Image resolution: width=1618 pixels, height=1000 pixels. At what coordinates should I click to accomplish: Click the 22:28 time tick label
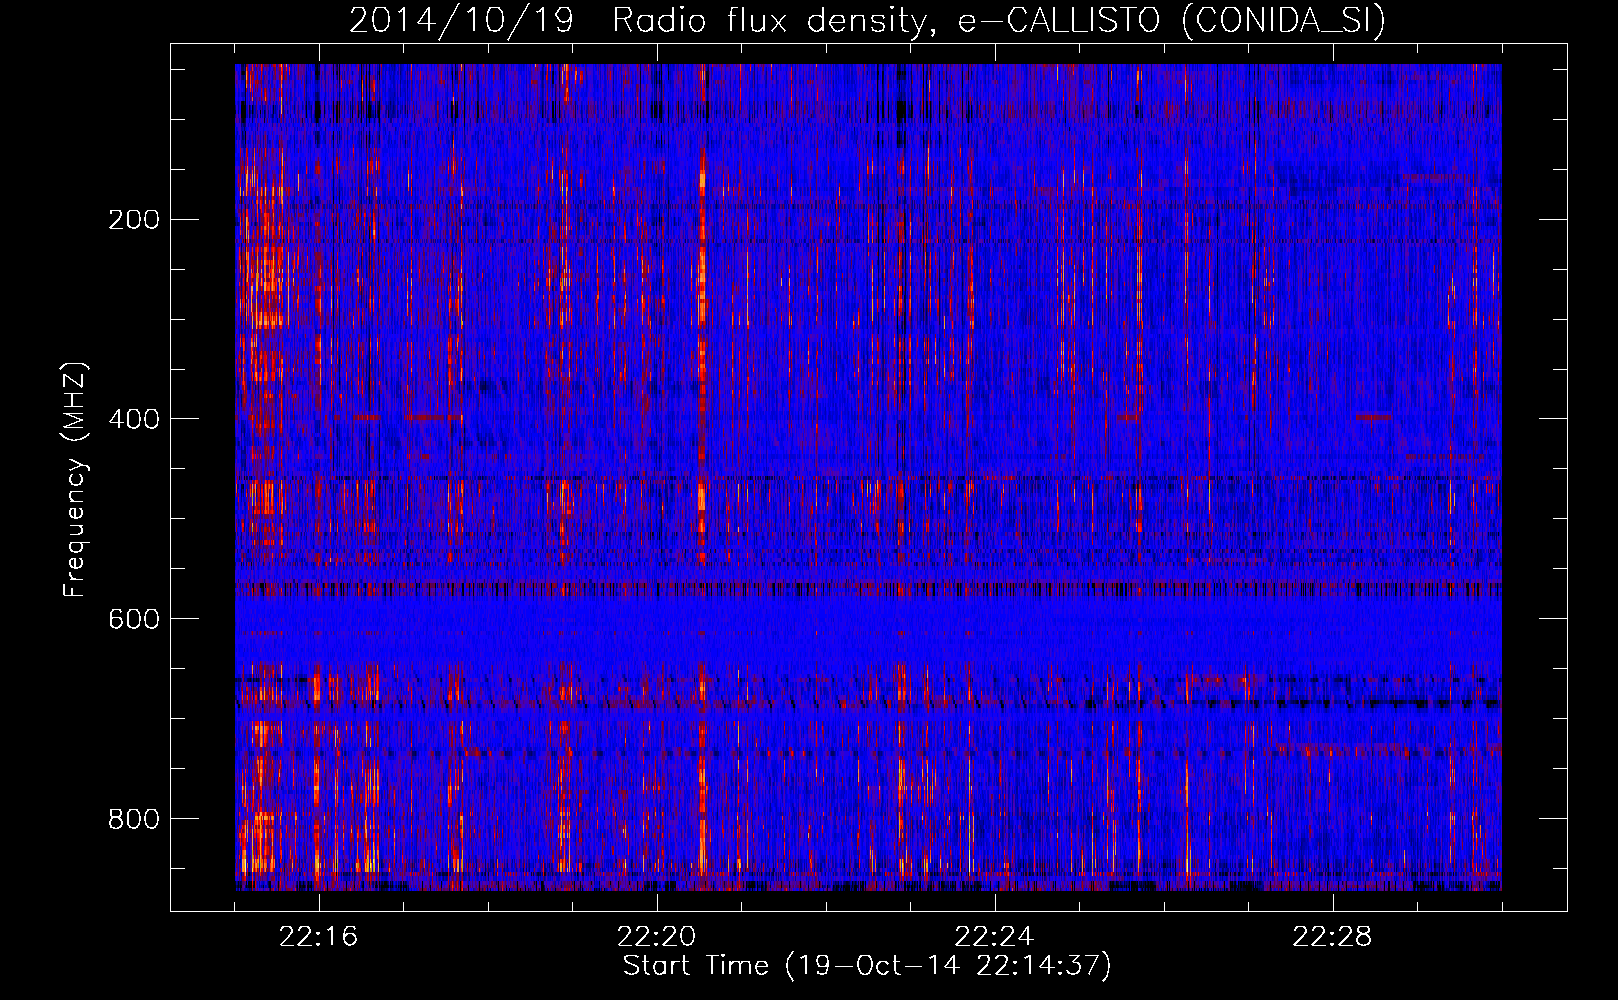1332,937
